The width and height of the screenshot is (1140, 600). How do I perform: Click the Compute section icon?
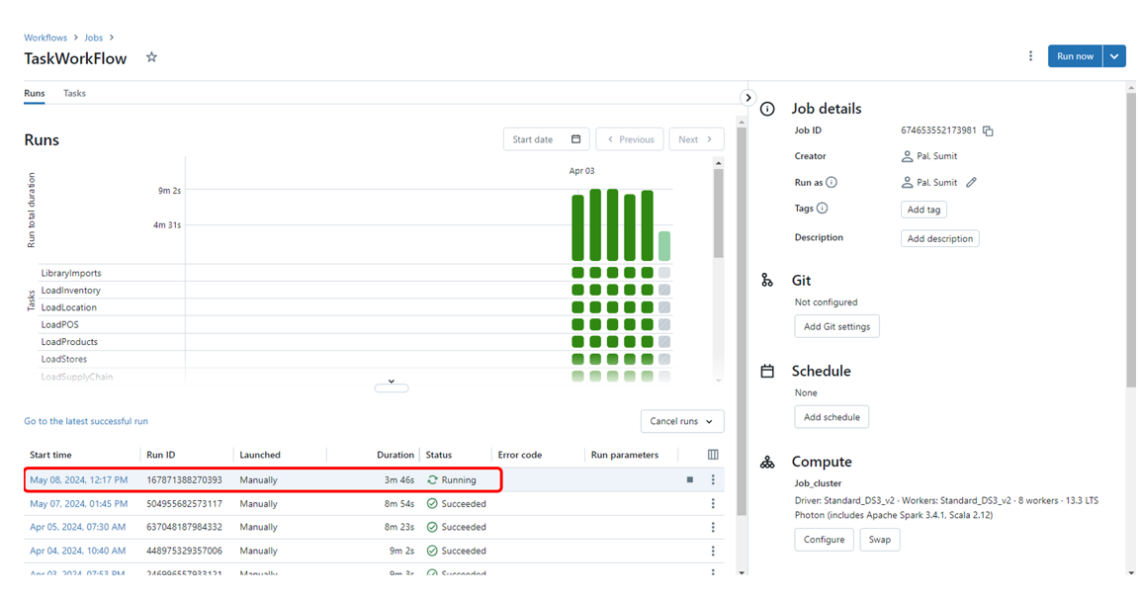767,462
